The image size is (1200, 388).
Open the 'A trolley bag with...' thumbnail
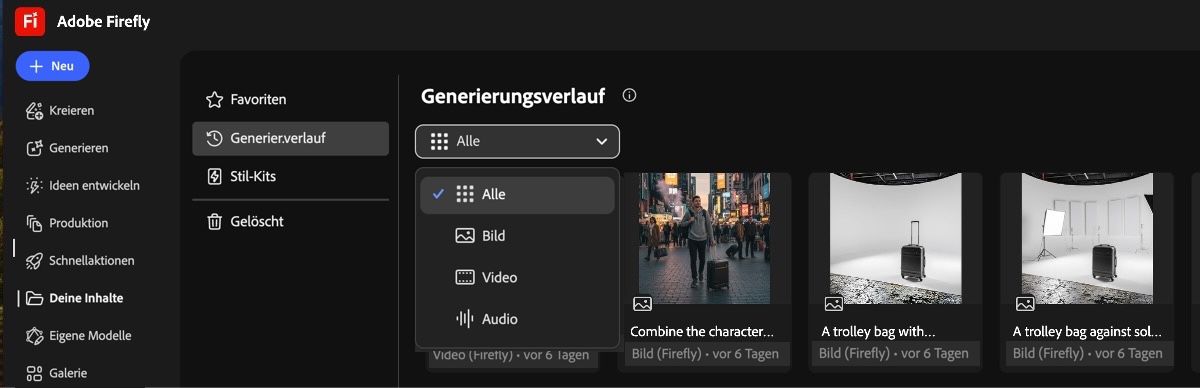pos(895,239)
